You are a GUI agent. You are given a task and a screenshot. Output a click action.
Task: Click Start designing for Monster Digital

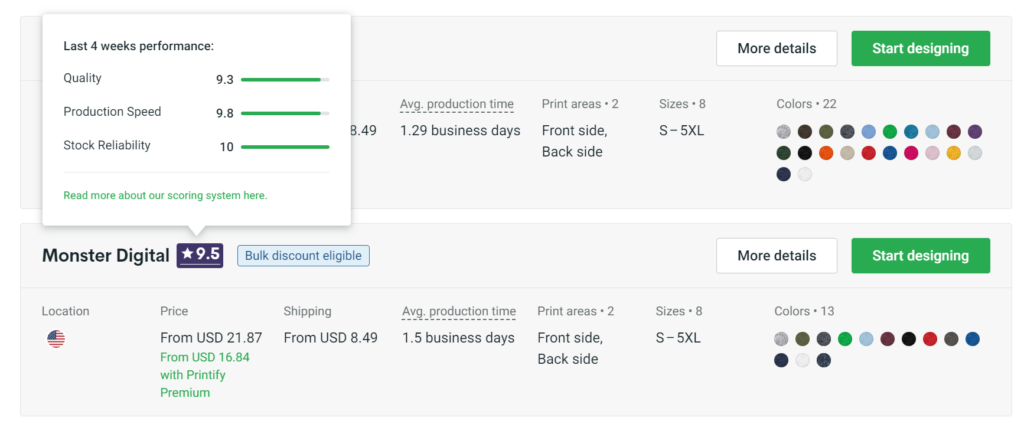point(920,255)
